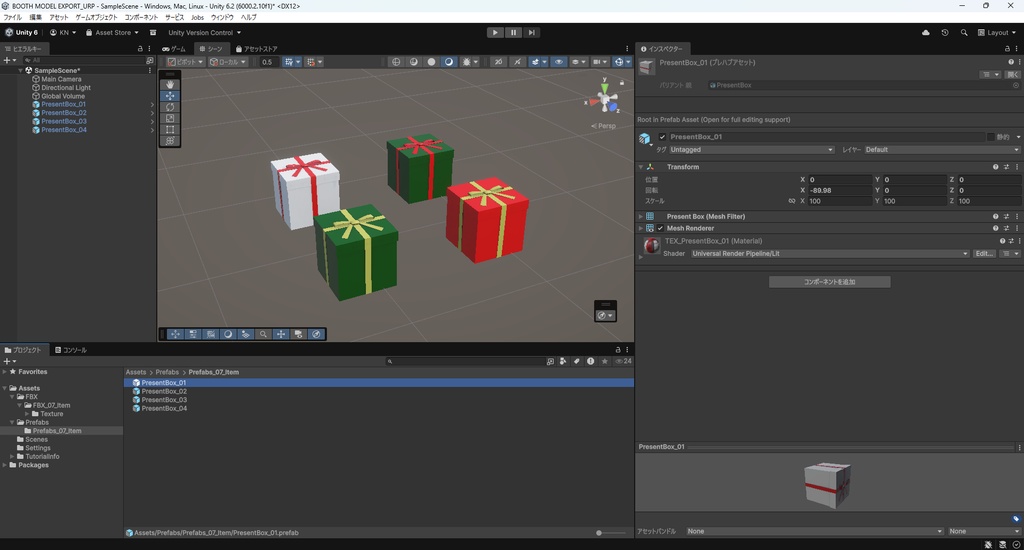Select PresentBox_03 prefab in Project list
The width and height of the screenshot is (1024, 550).
[164, 400]
